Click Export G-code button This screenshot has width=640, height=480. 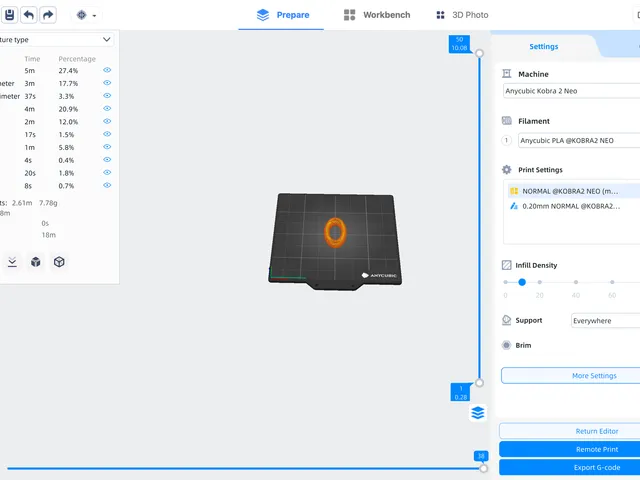pyautogui.click(x=569, y=468)
